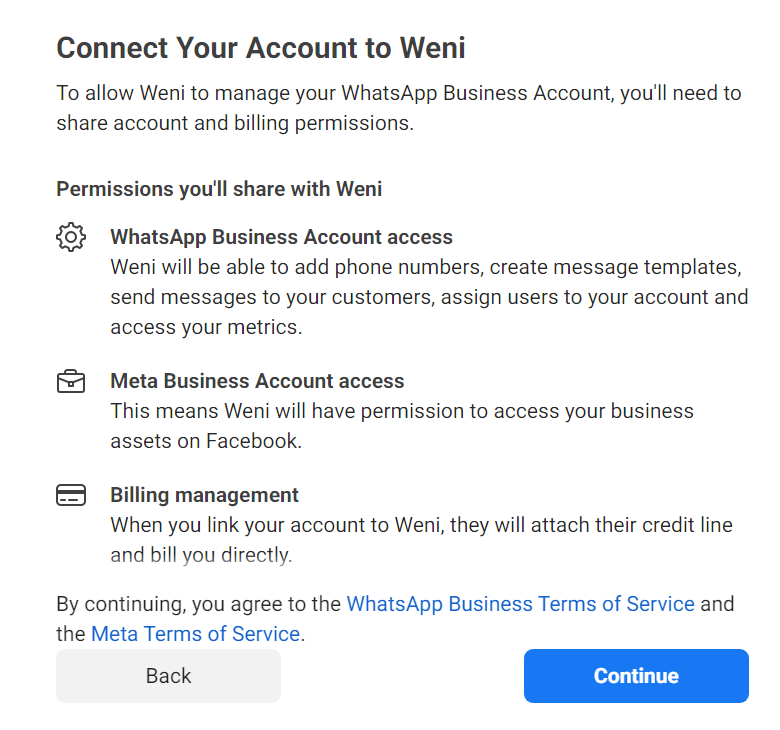Click the "Permissions you'll share with Weni" subheading
The width and height of the screenshot is (780, 730).
pyautogui.click(x=219, y=189)
